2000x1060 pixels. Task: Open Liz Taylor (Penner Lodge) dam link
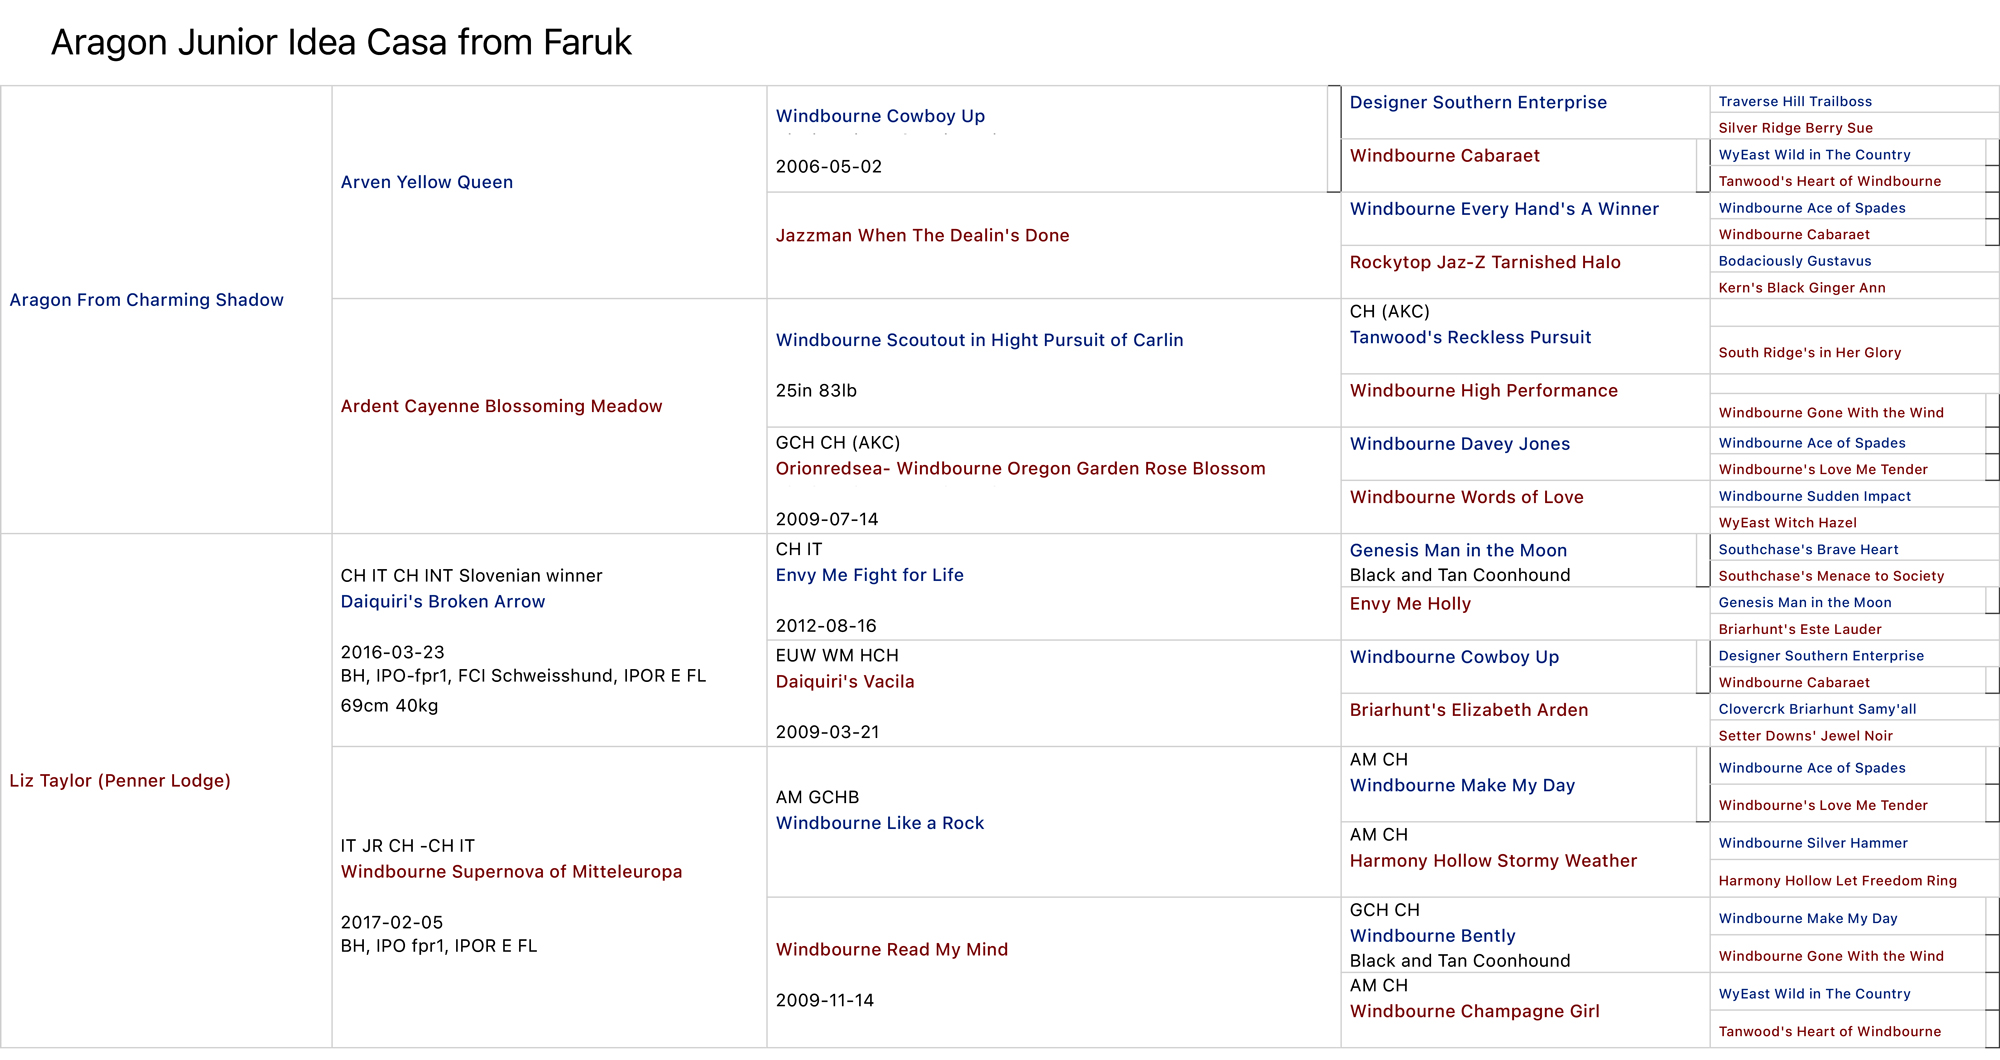click(120, 781)
